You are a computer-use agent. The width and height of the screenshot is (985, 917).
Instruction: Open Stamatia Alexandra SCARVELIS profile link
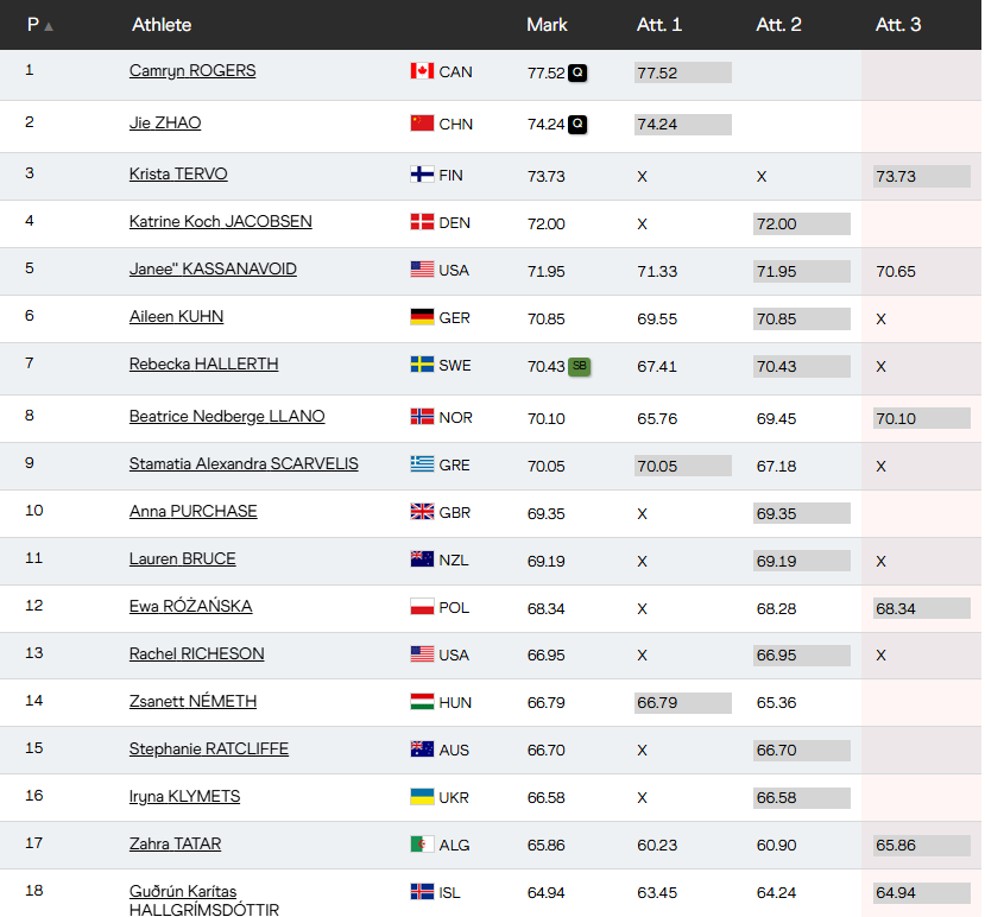tap(243, 464)
